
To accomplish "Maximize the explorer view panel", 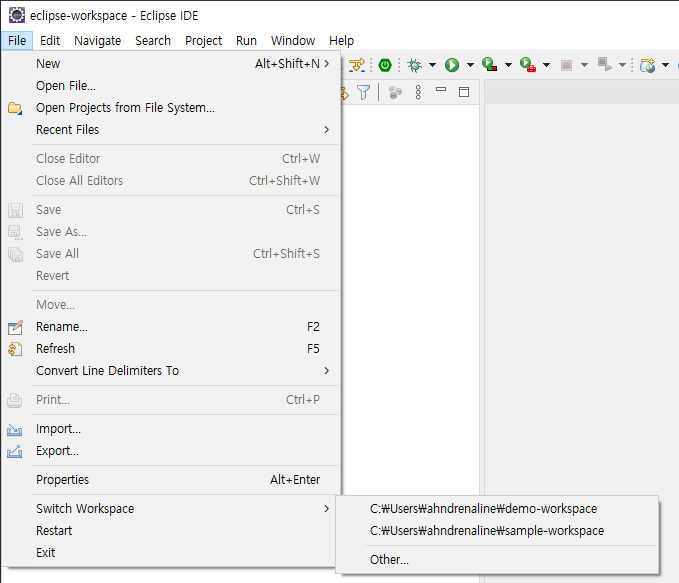I will coord(464,92).
